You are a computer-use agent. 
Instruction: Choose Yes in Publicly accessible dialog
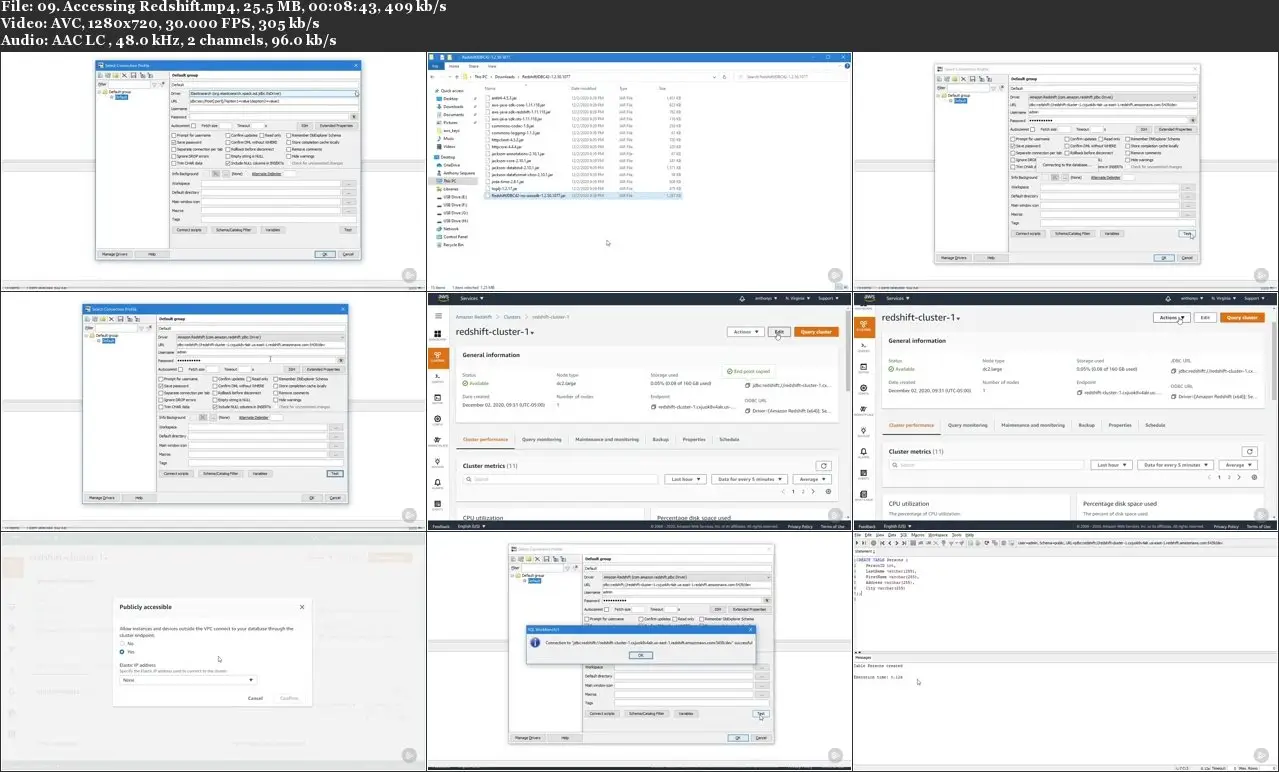pyautogui.click(x=122, y=651)
